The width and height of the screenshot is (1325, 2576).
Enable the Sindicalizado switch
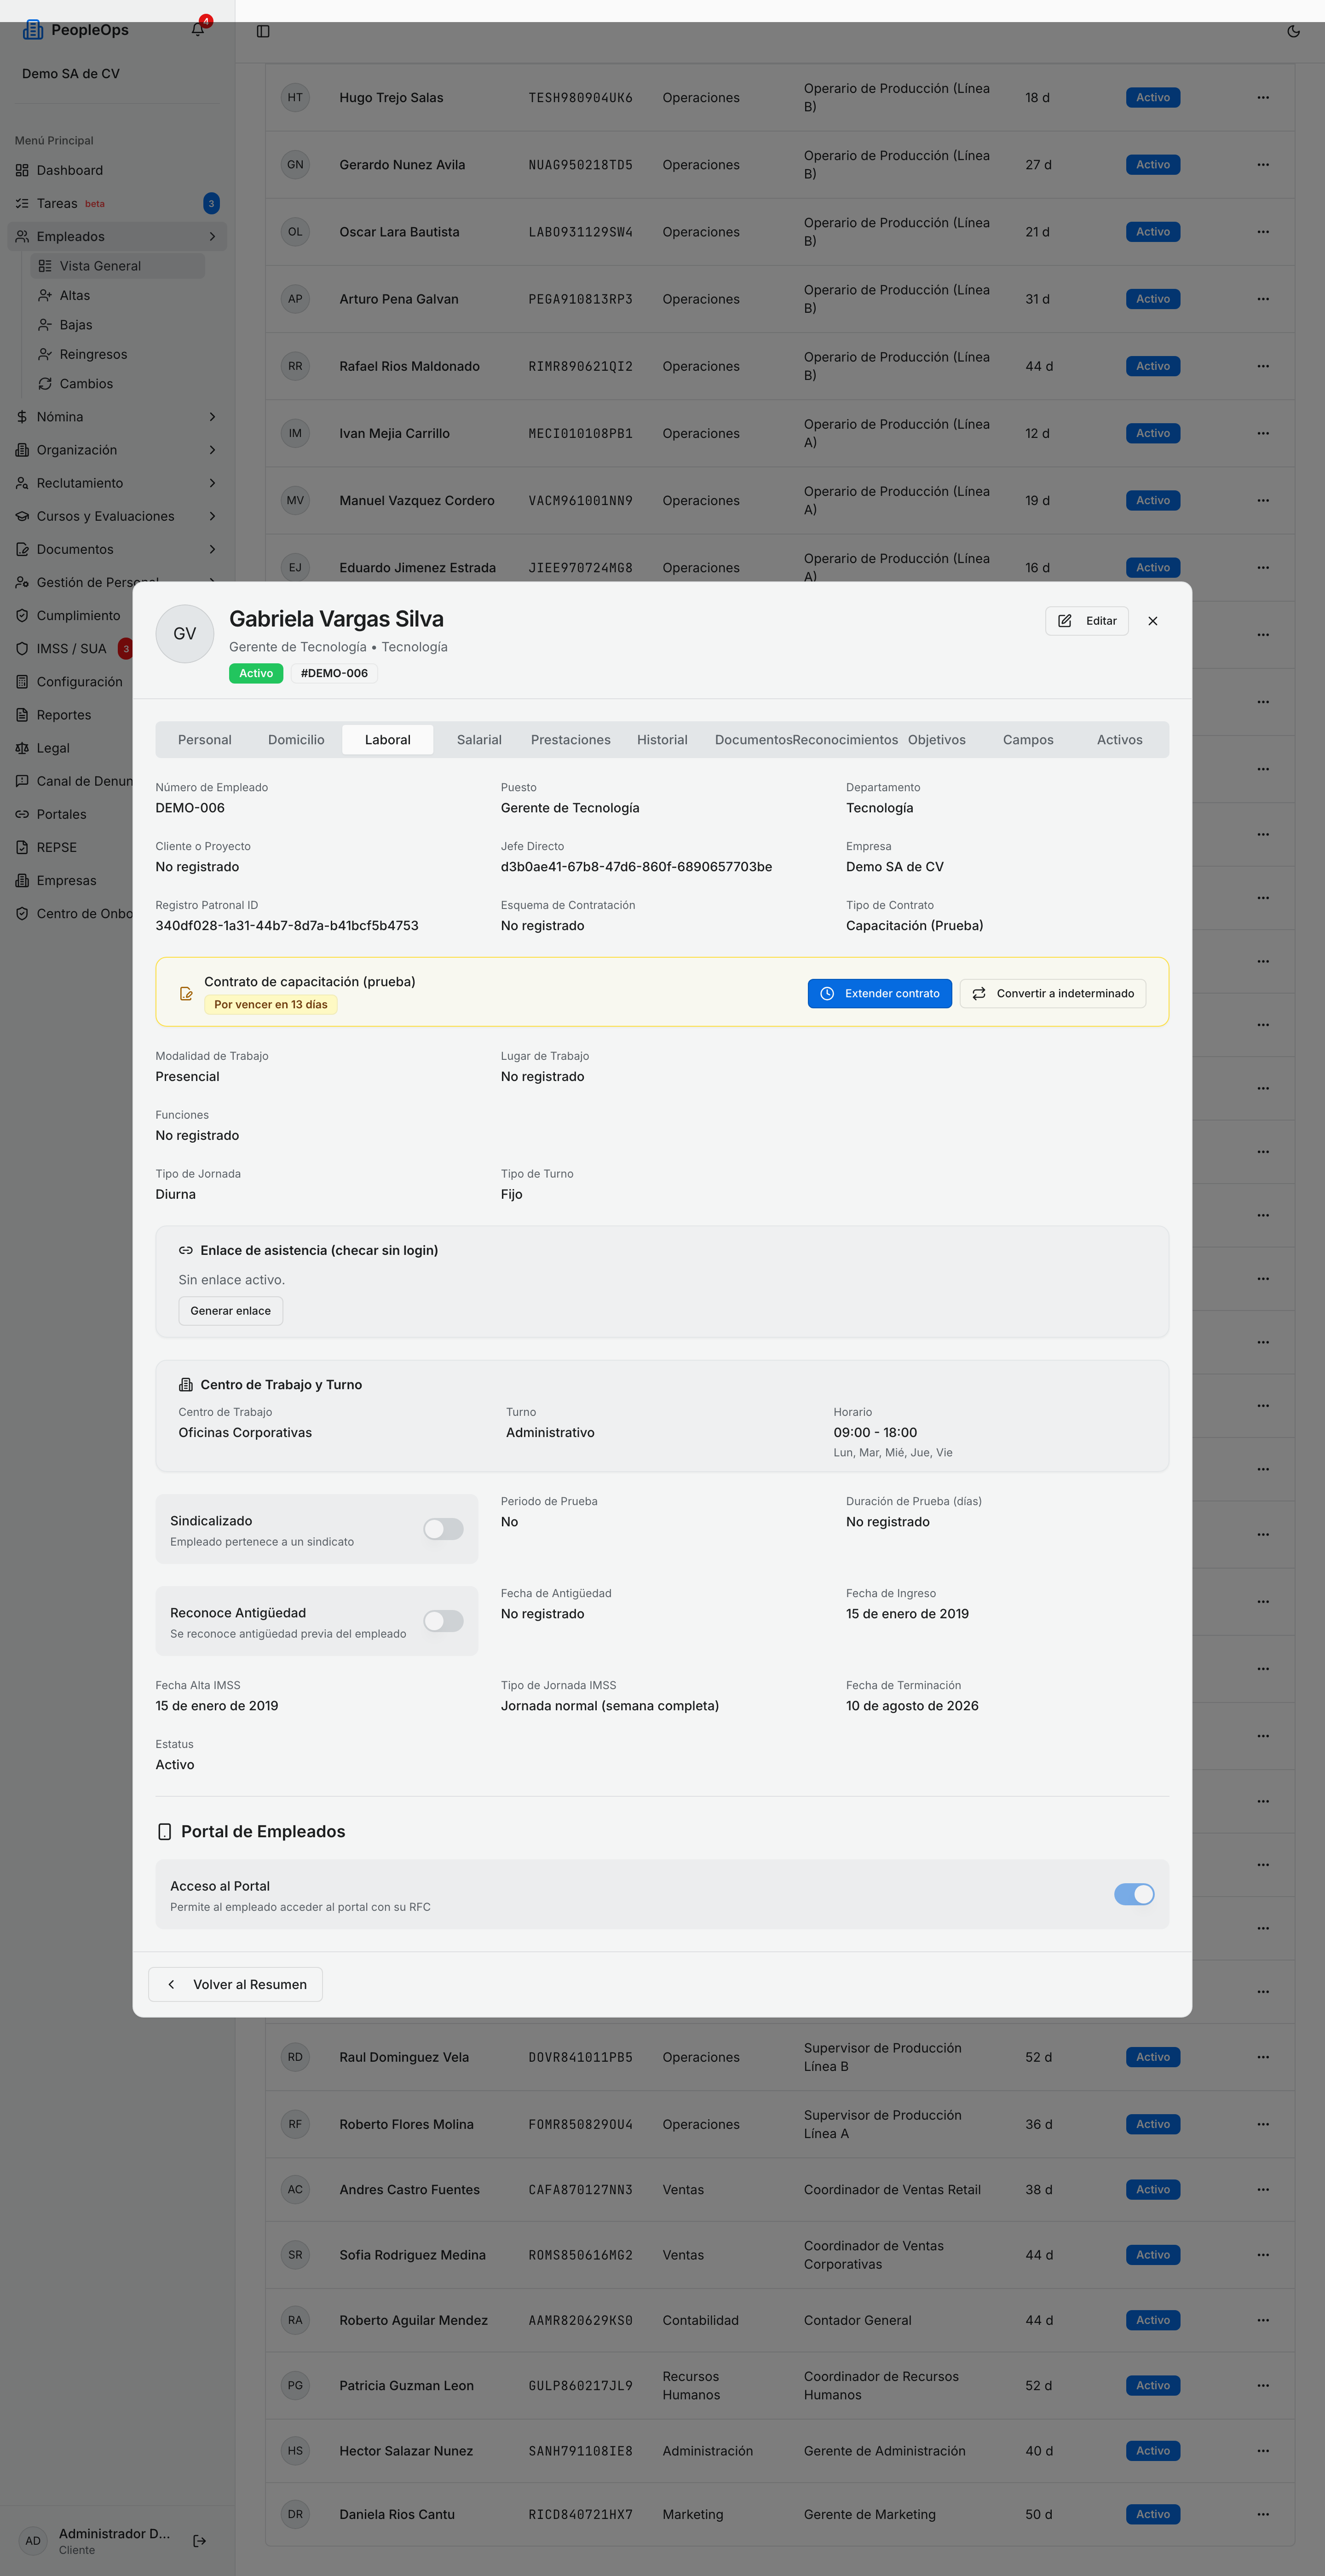pyautogui.click(x=443, y=1529)
